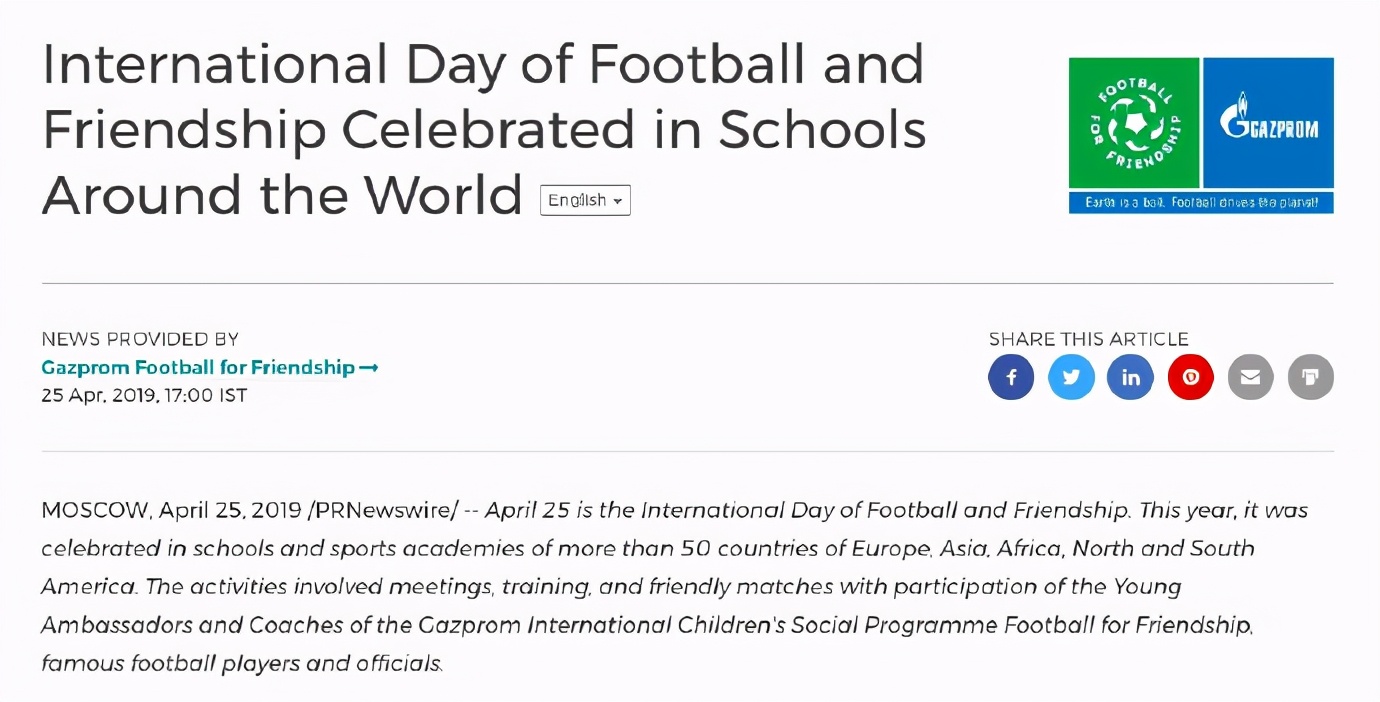
Task: Click the line ending "football players and officials"
Action: point(241,663)
